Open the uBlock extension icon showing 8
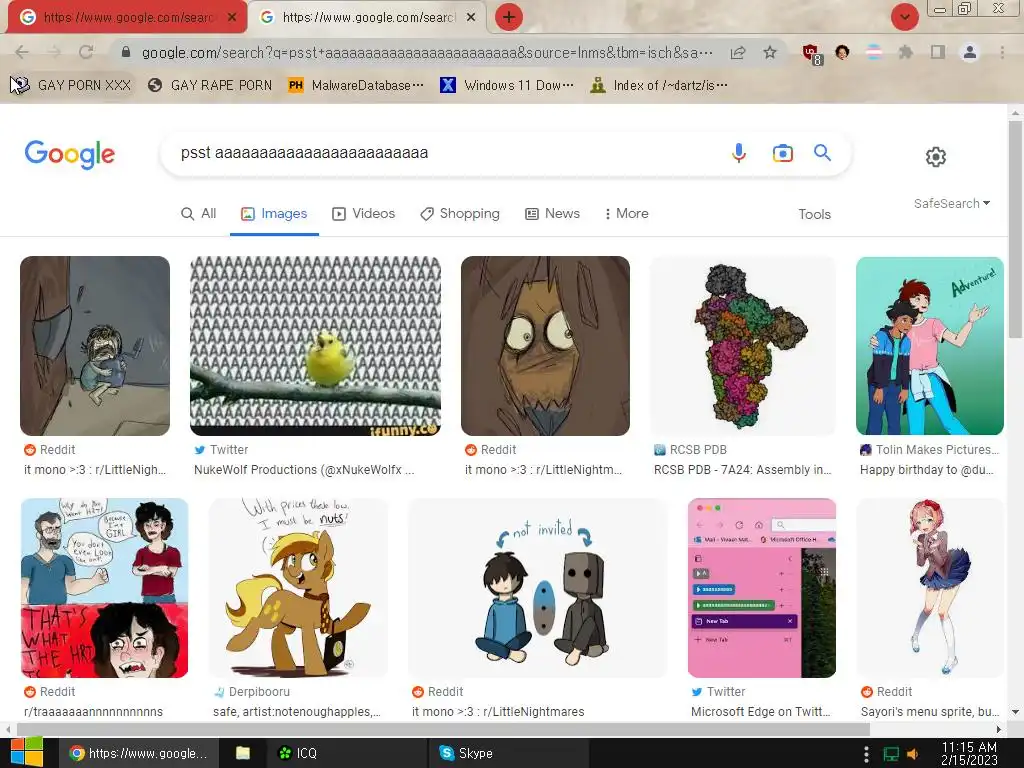Screen dimensions: 1024x768 tap(812, 54)
